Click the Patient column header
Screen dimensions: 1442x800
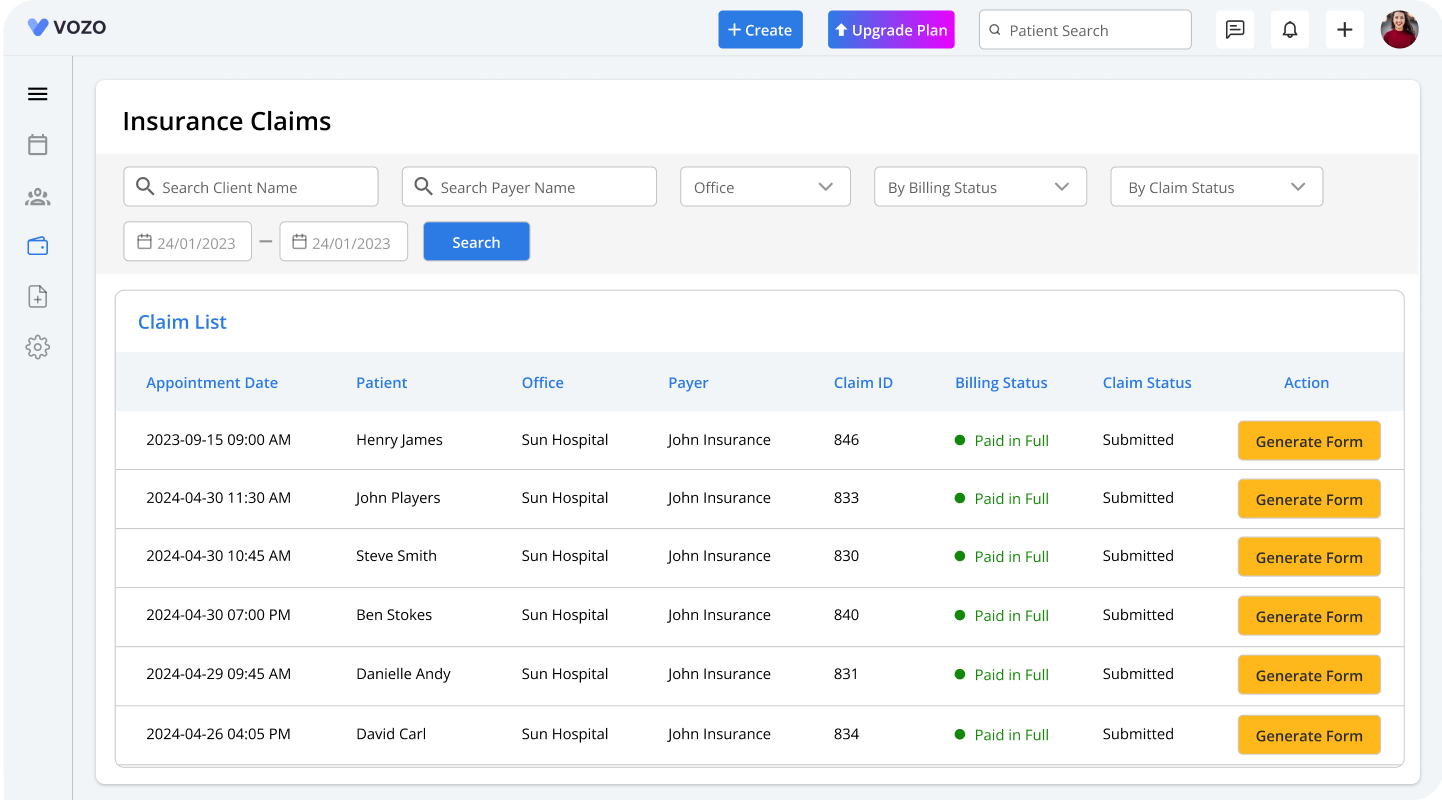(x=382, y=383)
